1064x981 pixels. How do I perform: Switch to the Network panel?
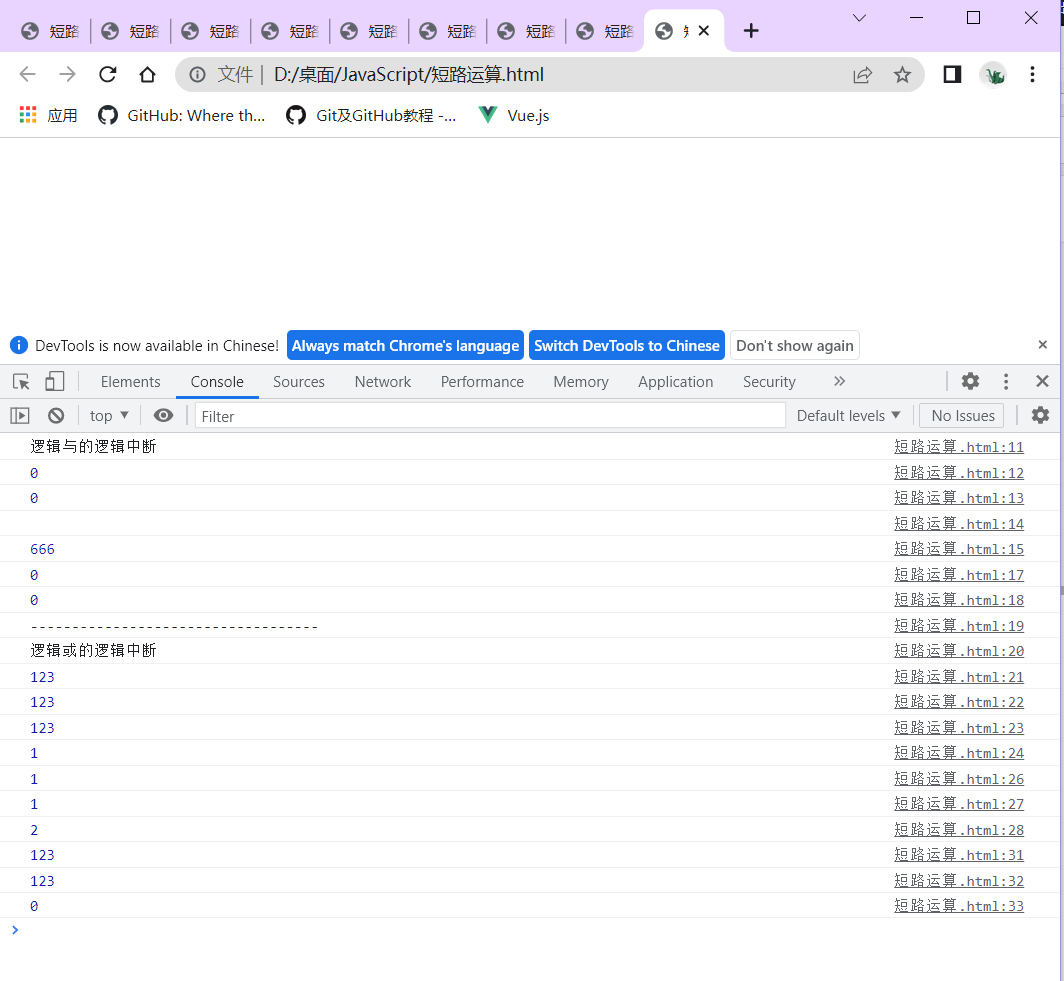(x=383, y=382)
